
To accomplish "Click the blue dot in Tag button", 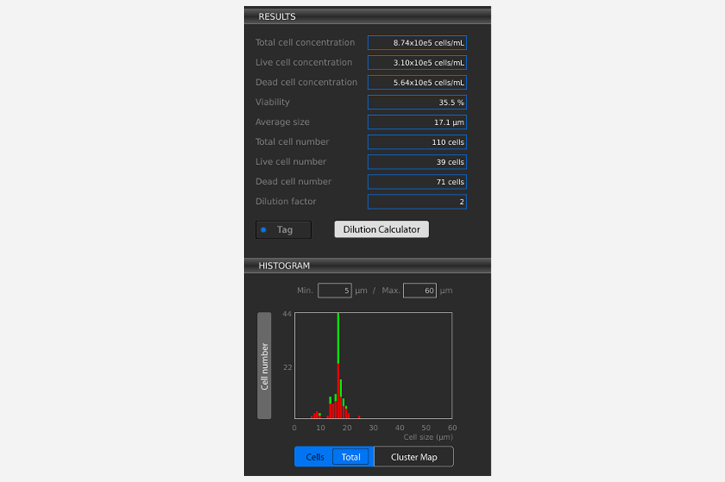I will coord(264,229).
